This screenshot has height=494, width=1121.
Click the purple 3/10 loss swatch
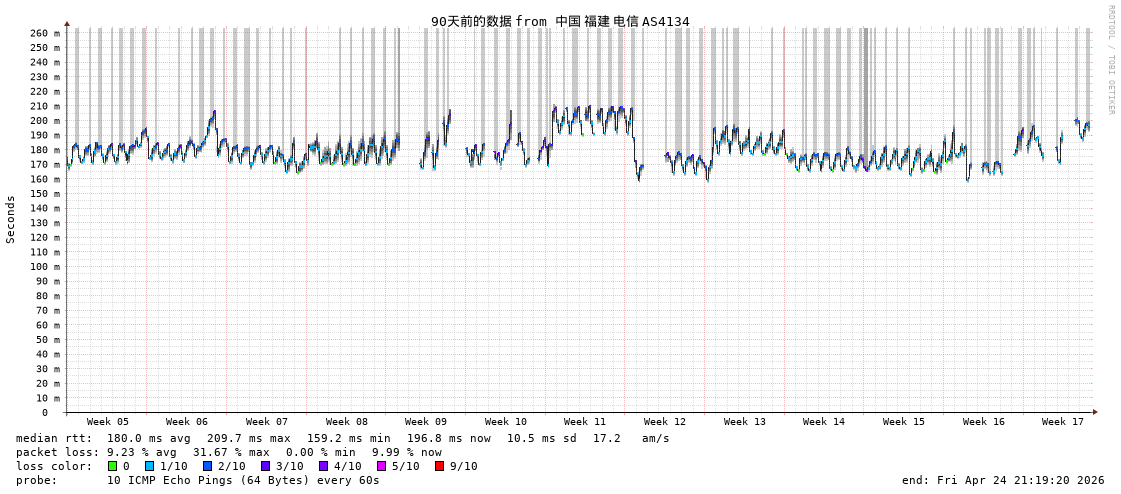click(x=266, y=466)
